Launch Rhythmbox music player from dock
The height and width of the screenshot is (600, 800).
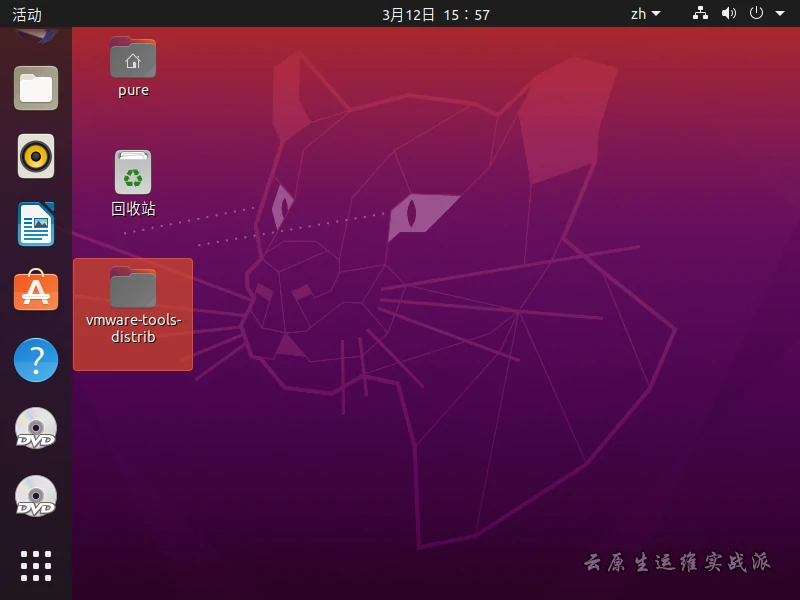tap(36, 156)
